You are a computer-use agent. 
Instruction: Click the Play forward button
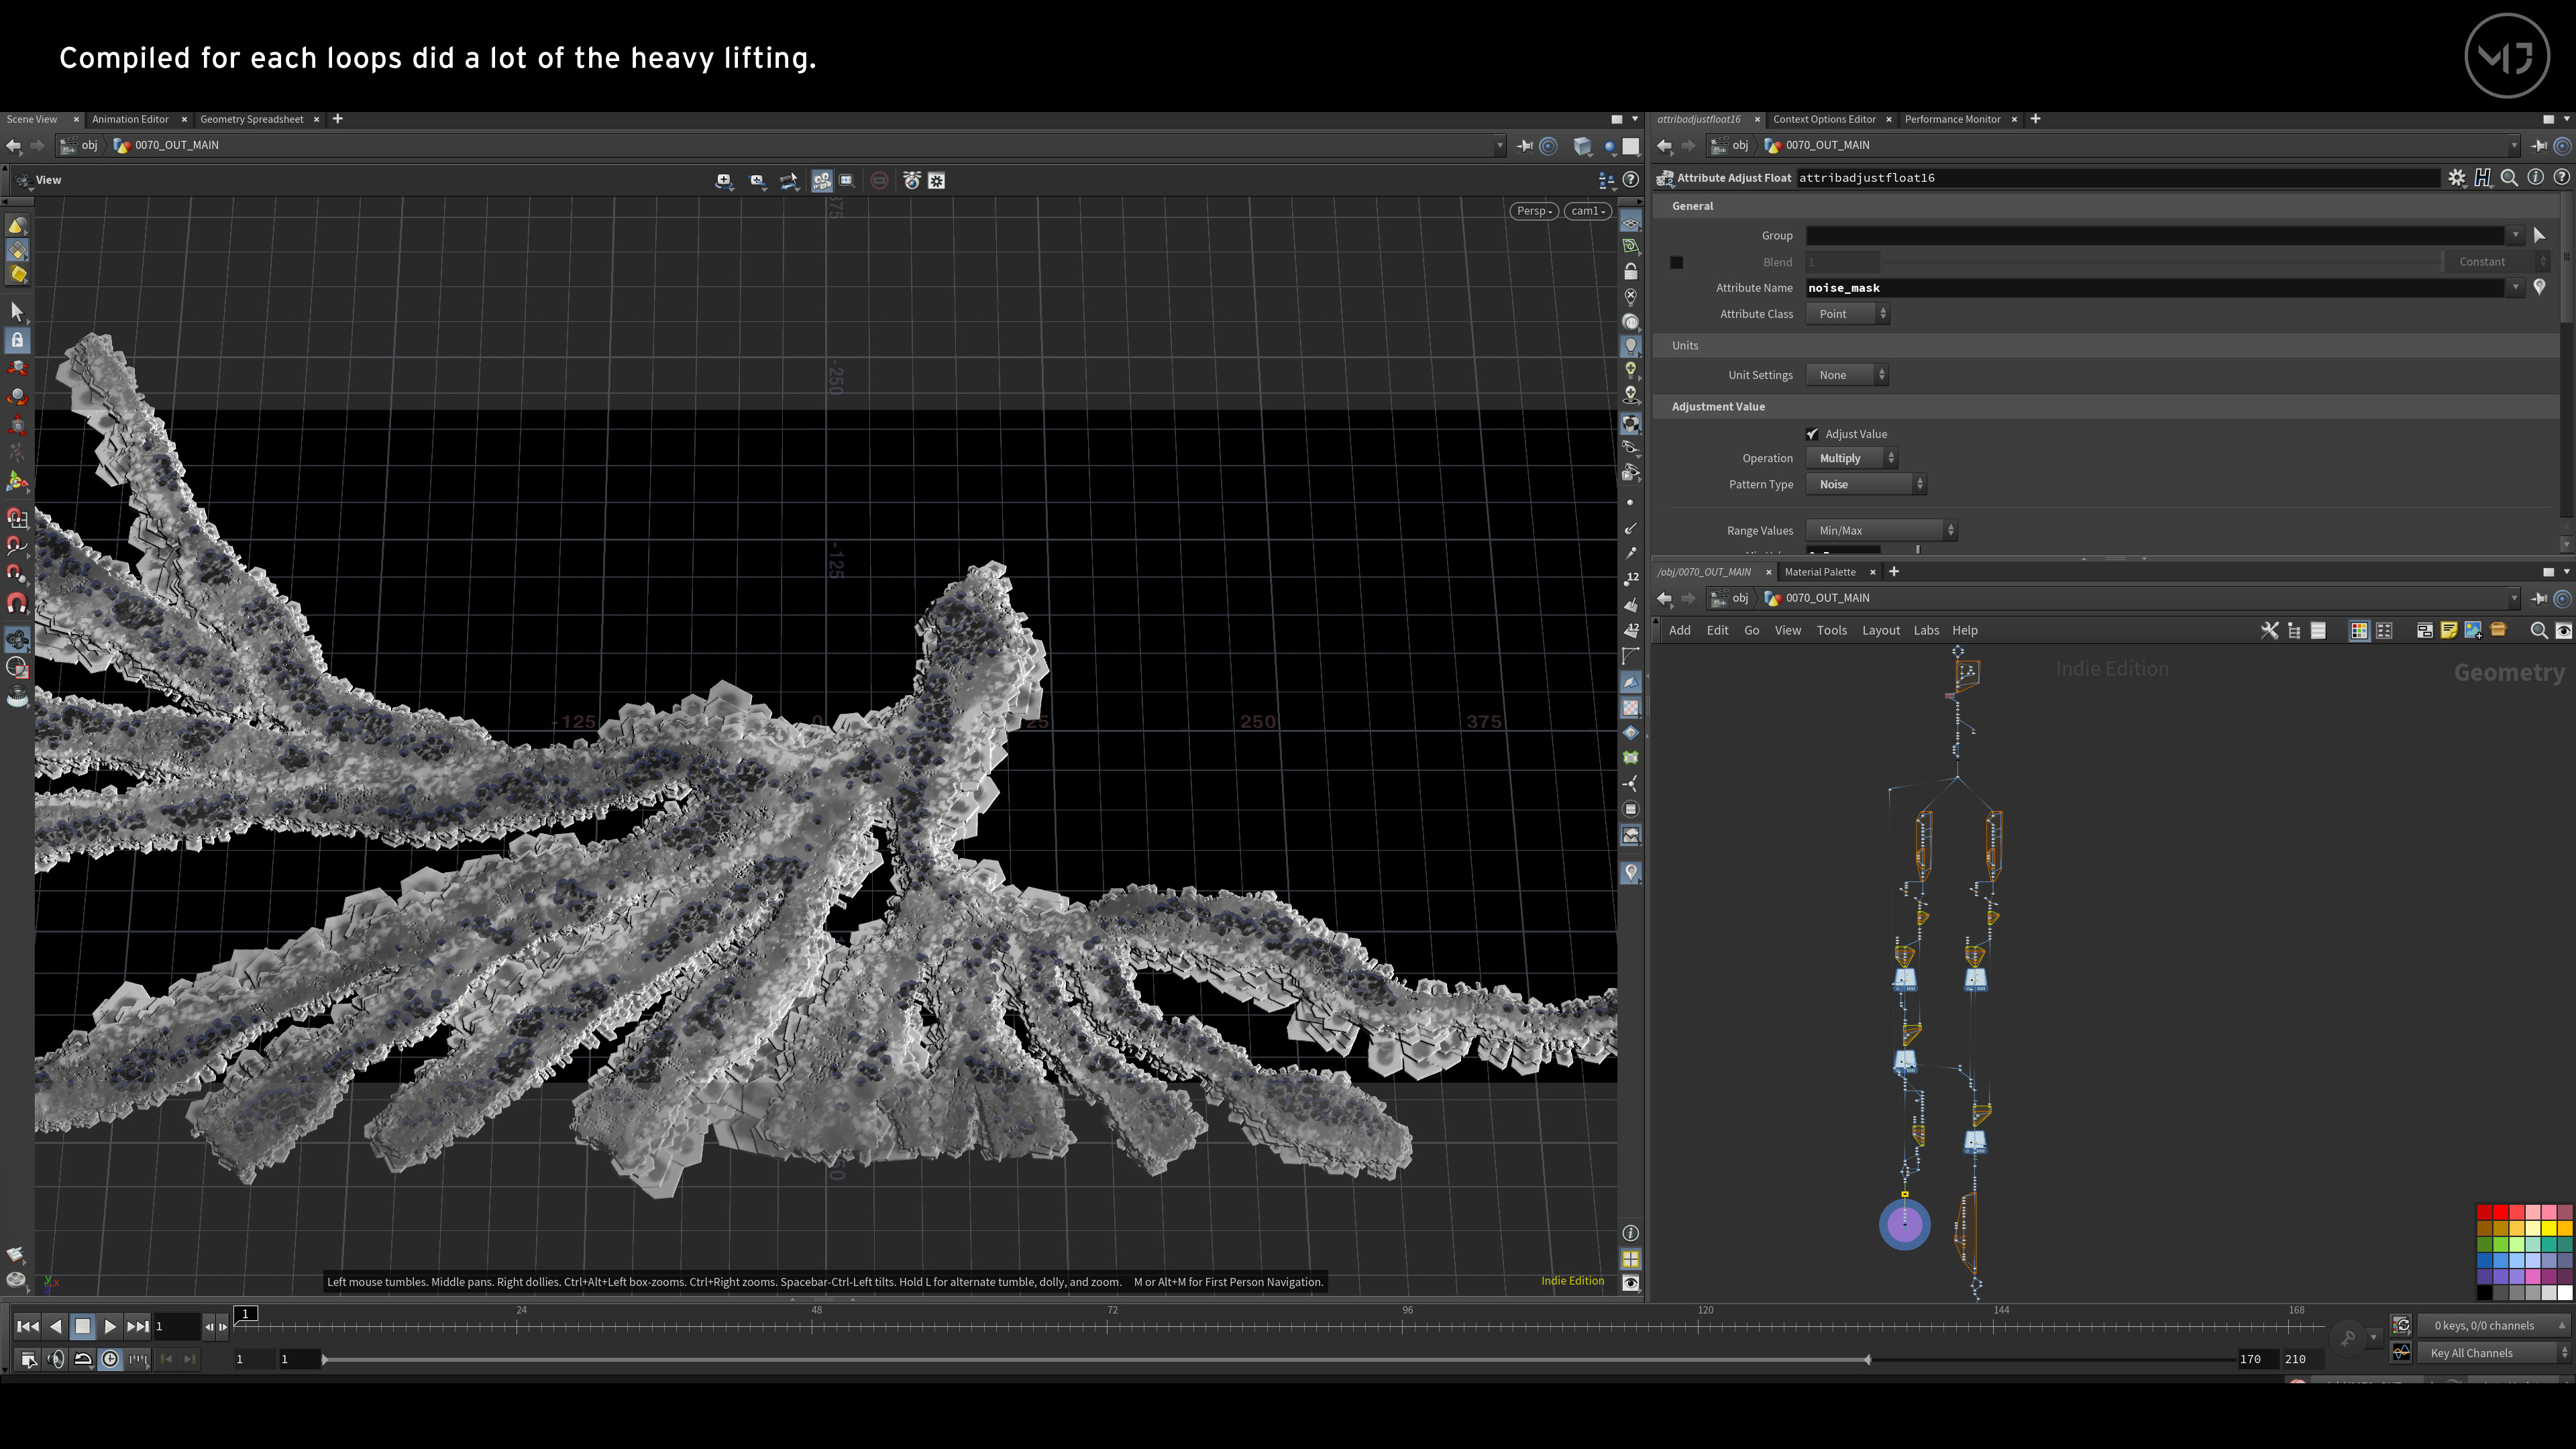(110, 1326)
